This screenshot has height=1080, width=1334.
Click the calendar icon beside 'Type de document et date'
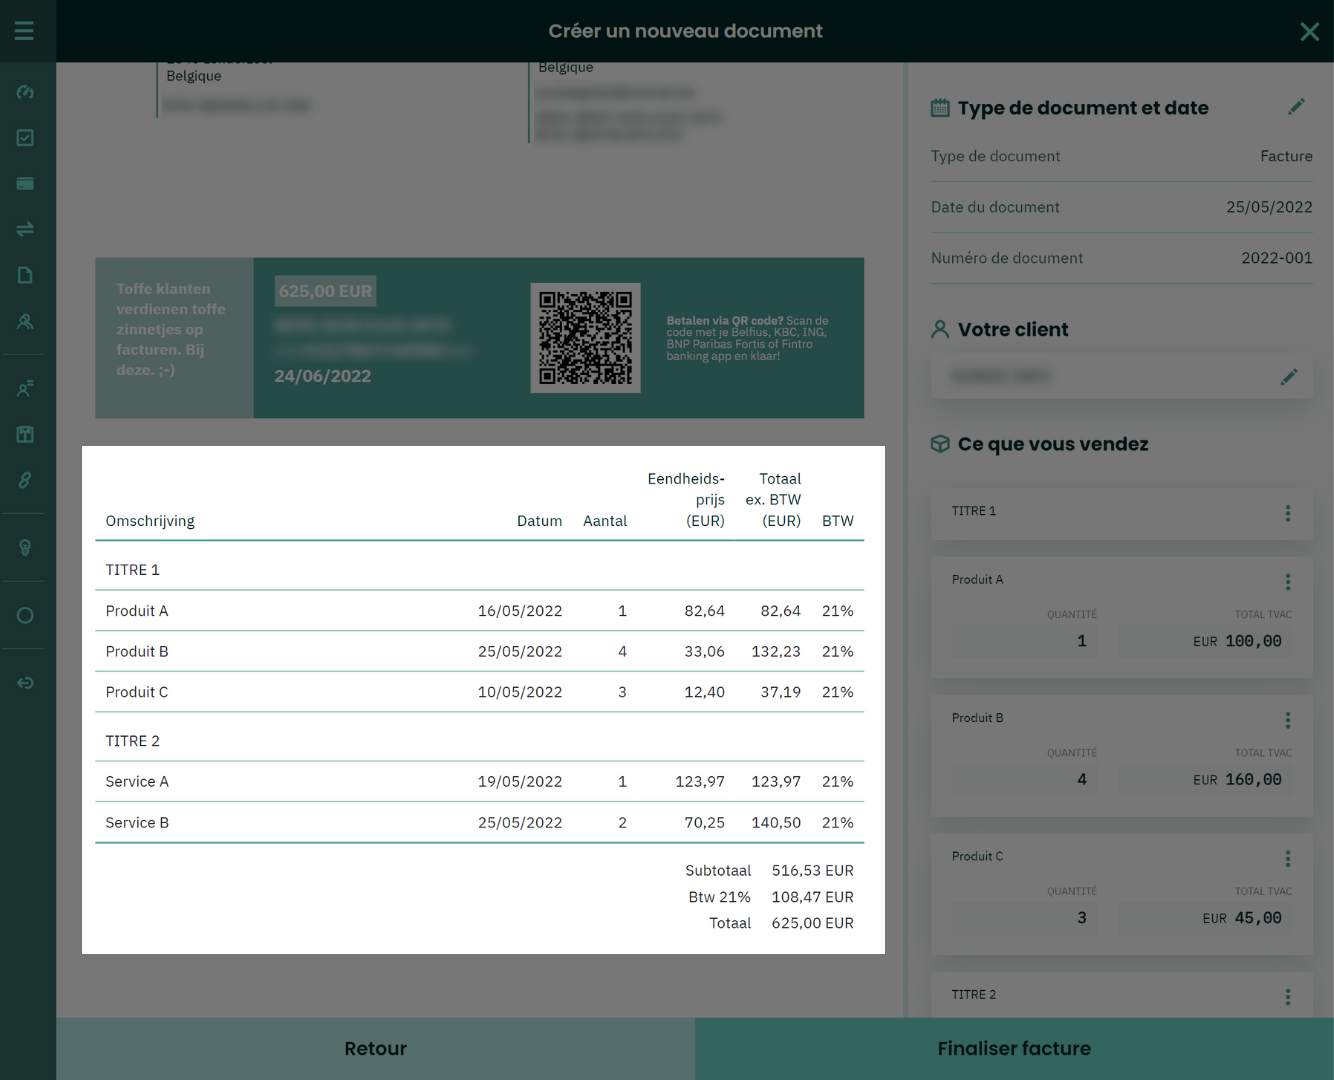940,108
